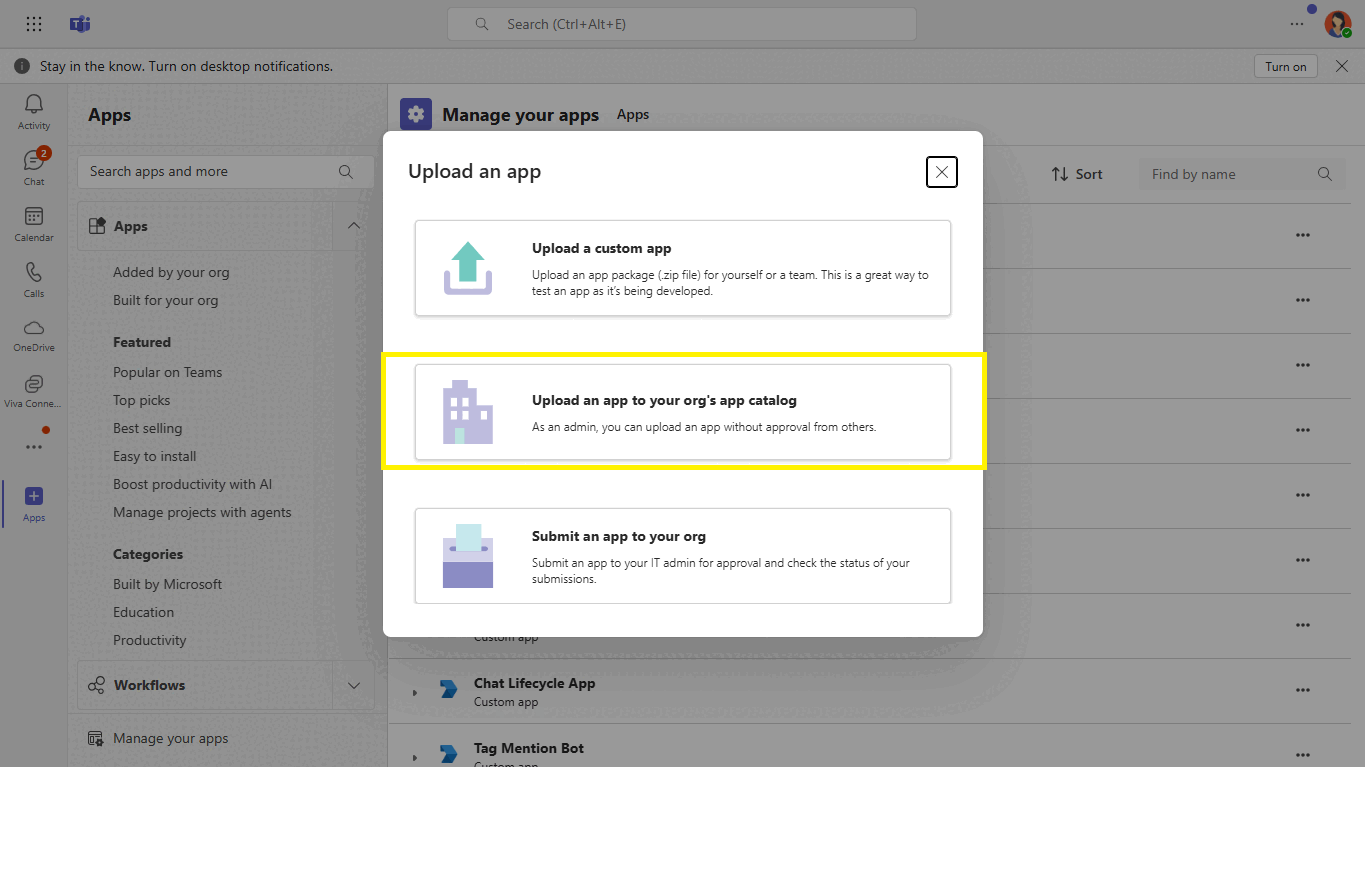This screenshot has height=888, width=1366.
Task: Open Manage projects with agents list
Action: point(203,512)
